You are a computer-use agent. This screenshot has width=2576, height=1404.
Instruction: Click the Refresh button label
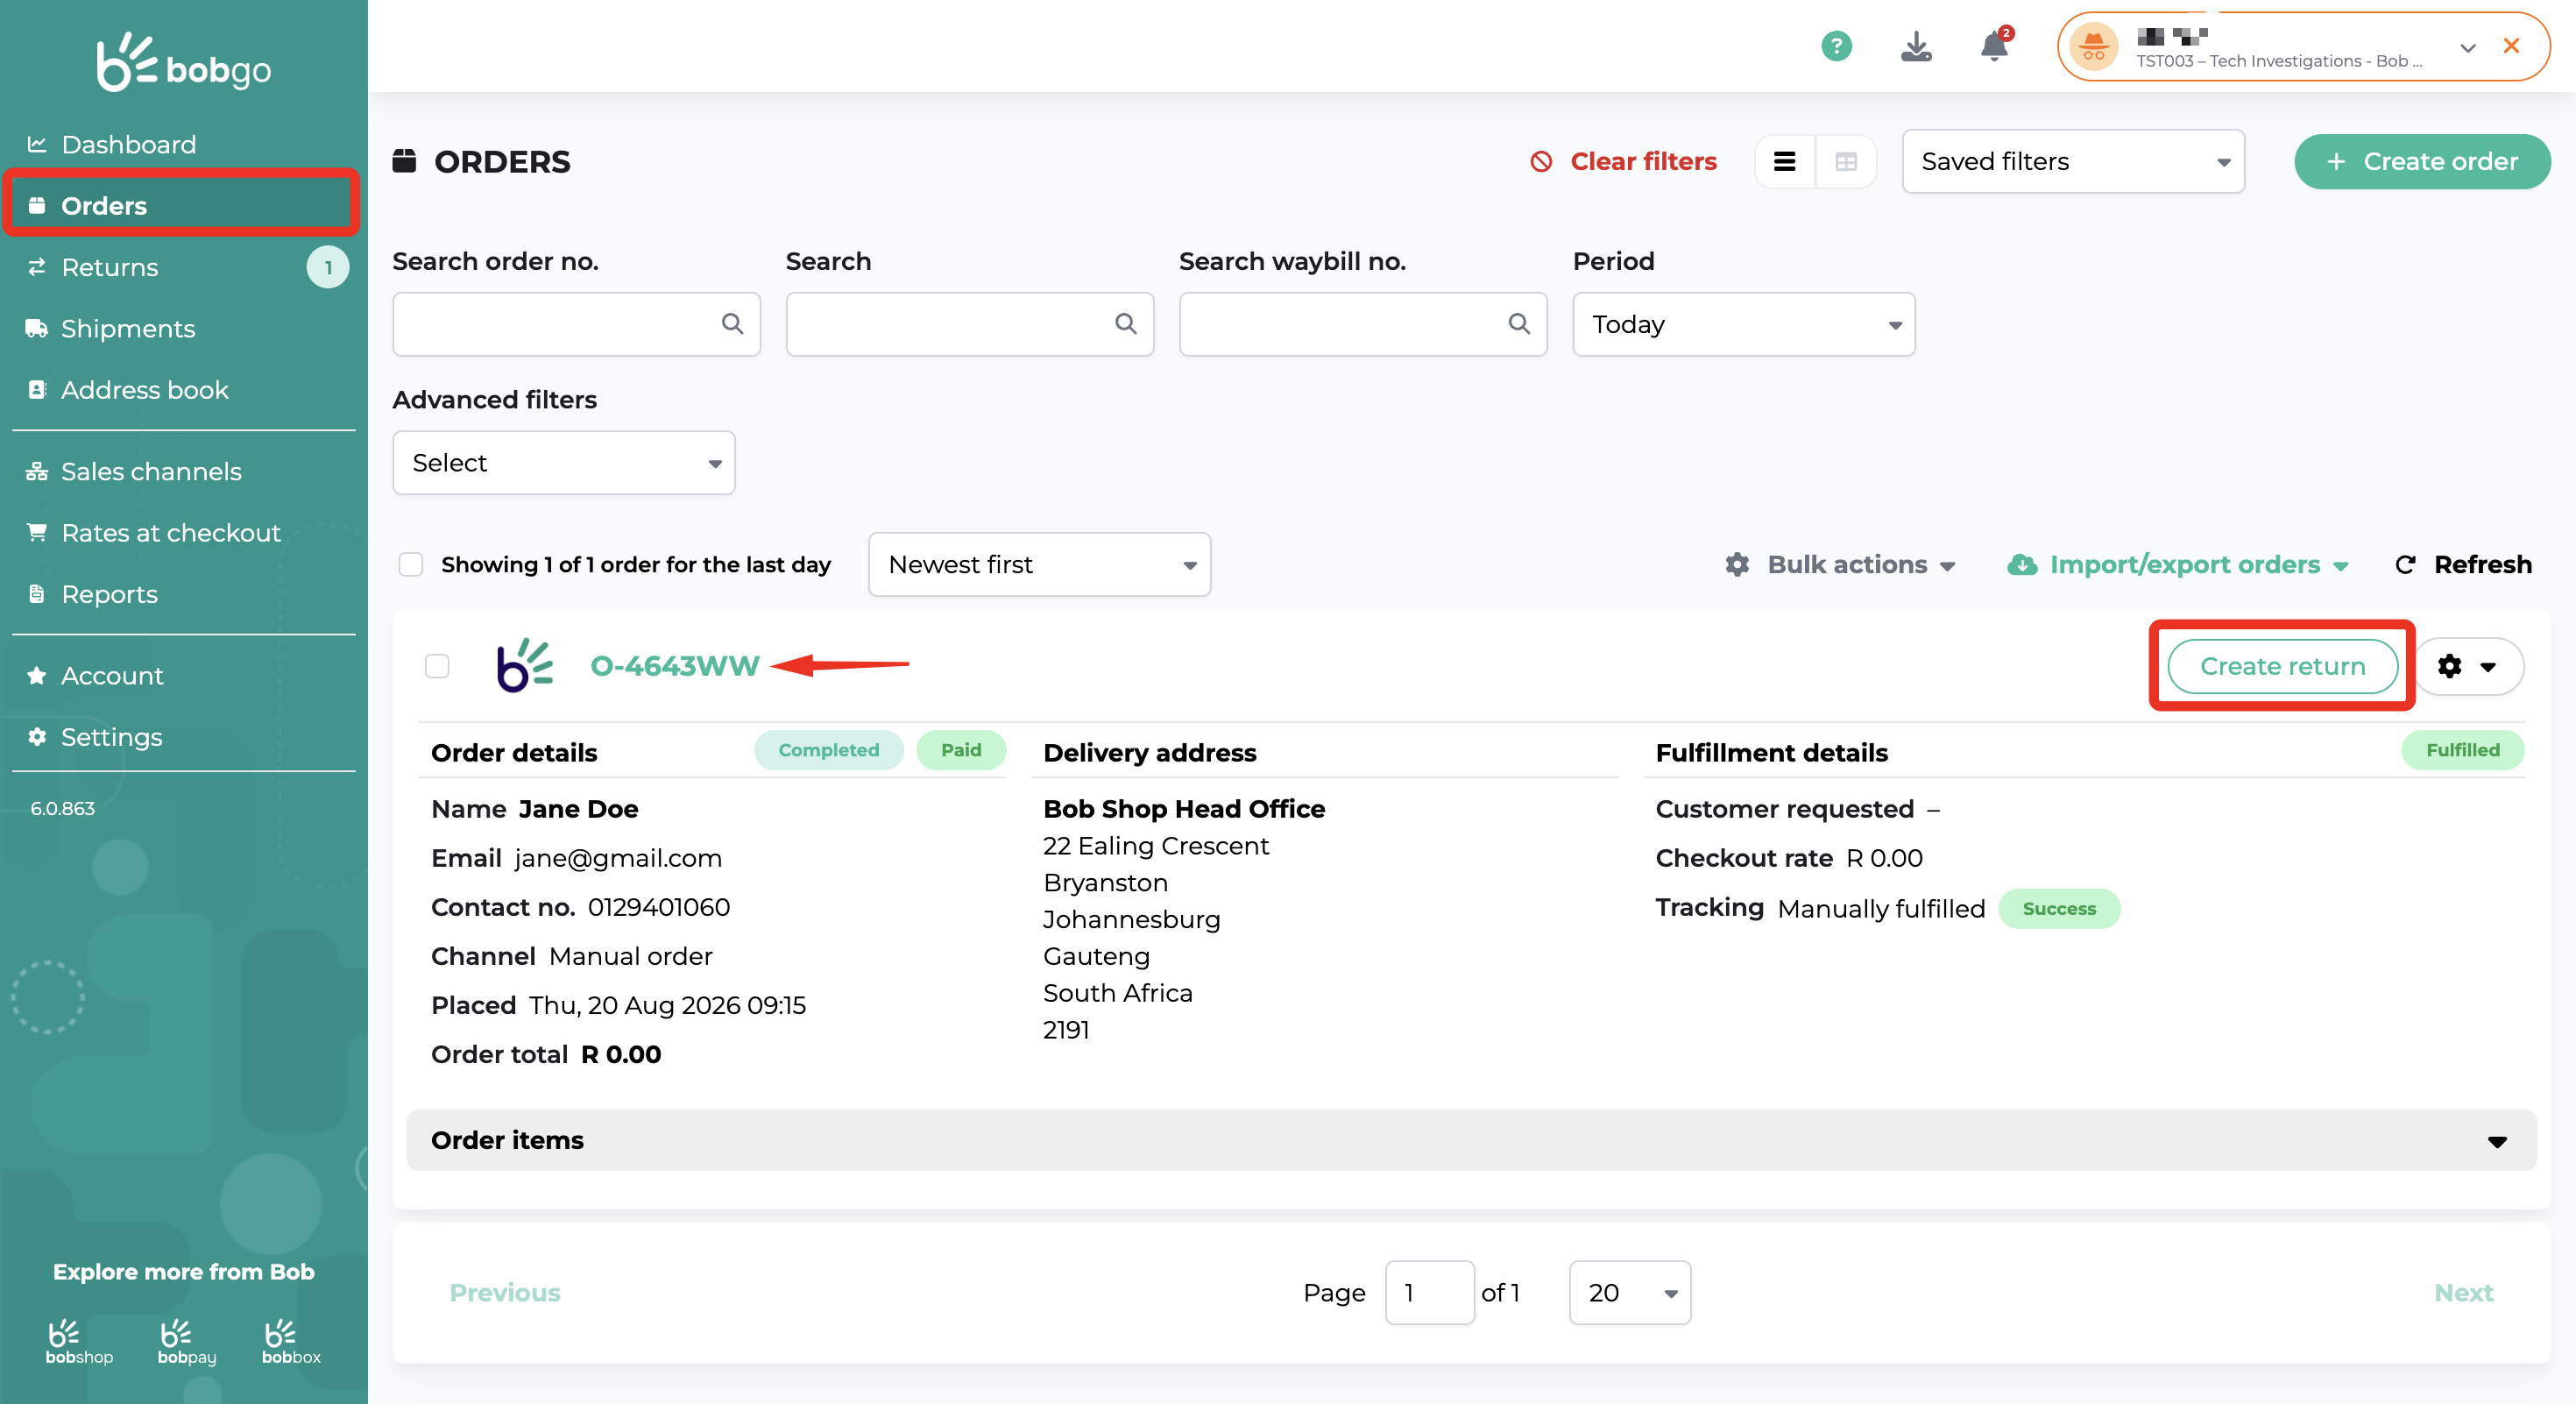click(x=2483, y=565)
